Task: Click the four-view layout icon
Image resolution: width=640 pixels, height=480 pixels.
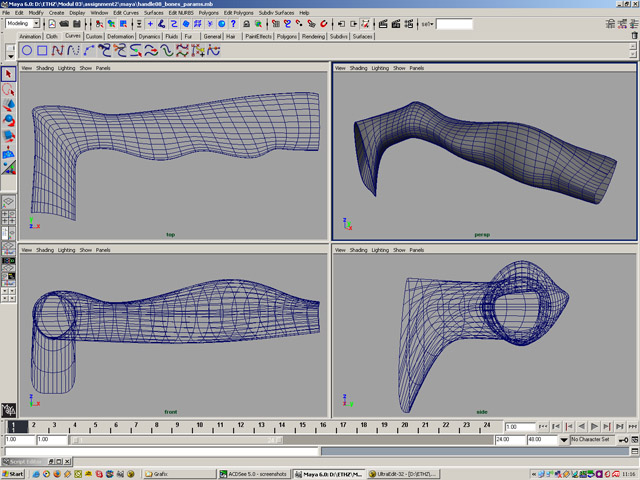Action: pyautogui.click(x=9, y=217)
